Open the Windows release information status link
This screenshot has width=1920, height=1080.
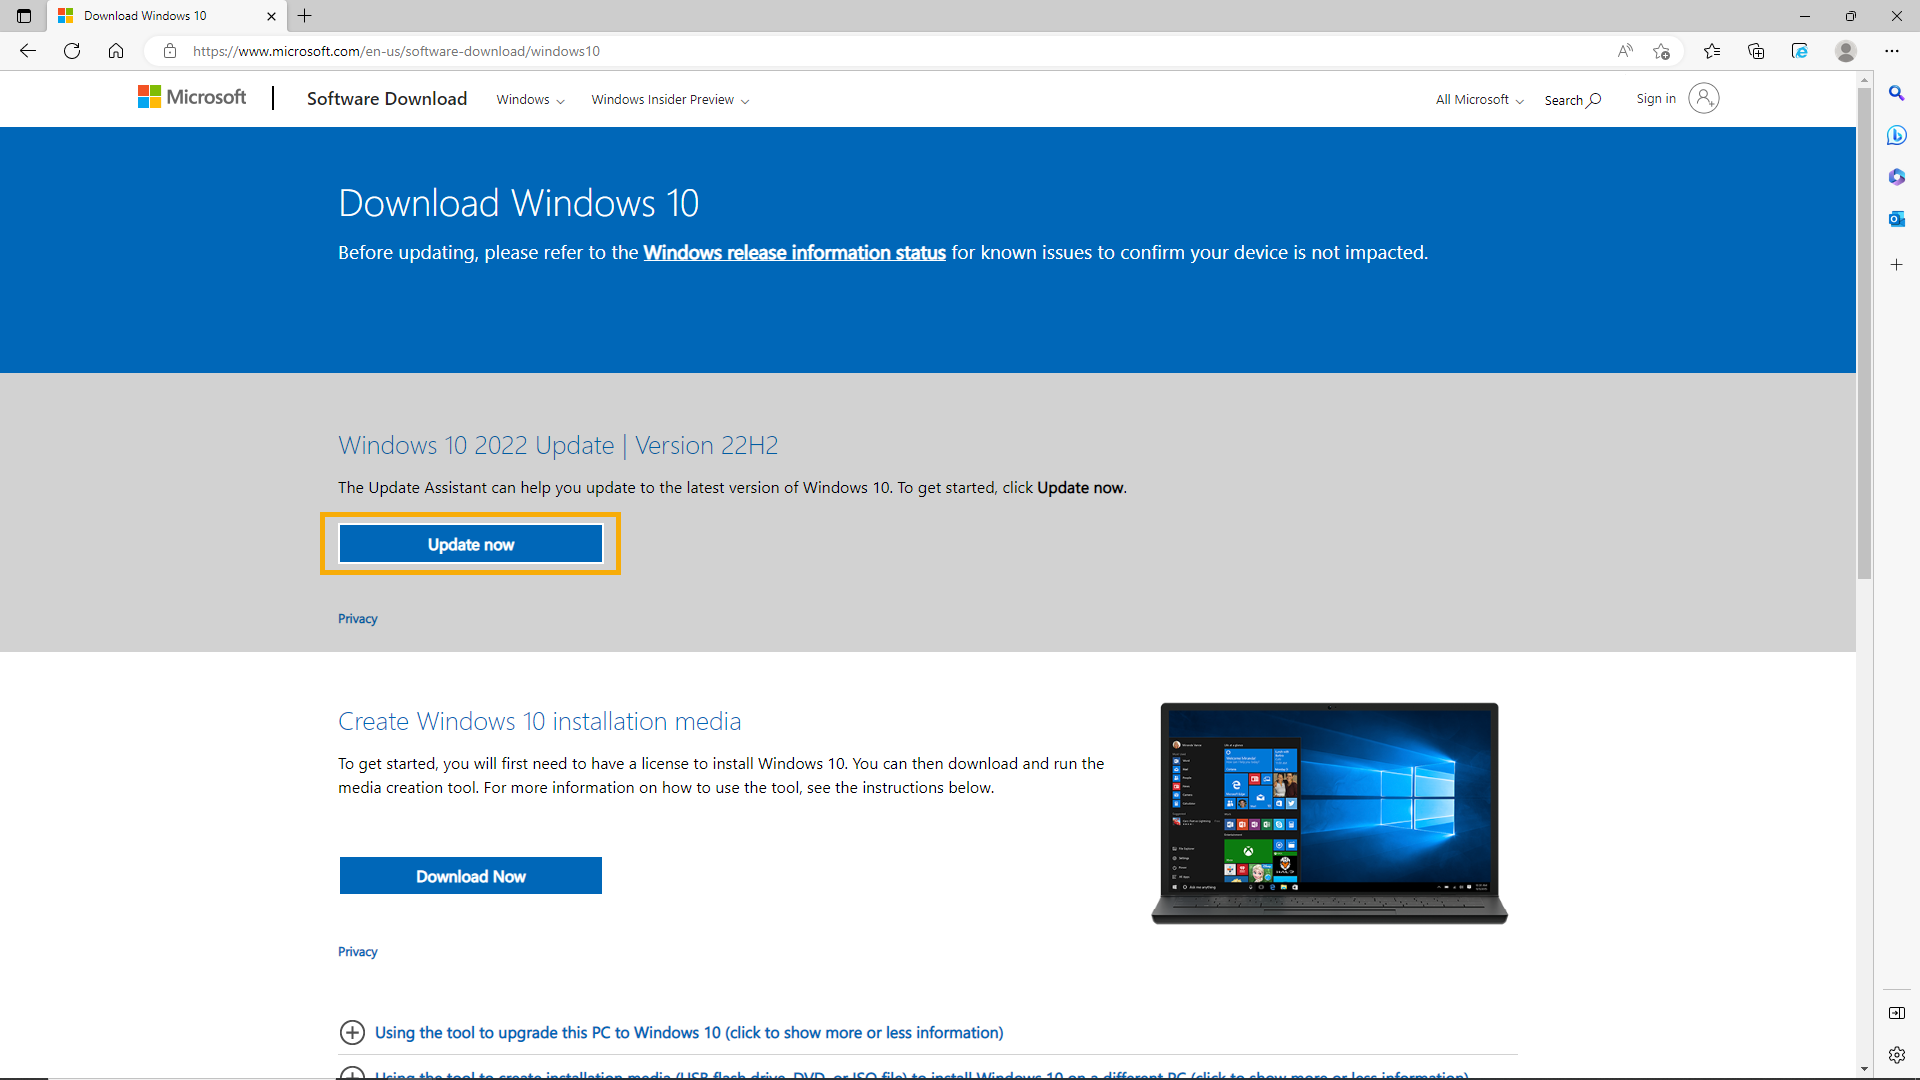coord(794,253)
